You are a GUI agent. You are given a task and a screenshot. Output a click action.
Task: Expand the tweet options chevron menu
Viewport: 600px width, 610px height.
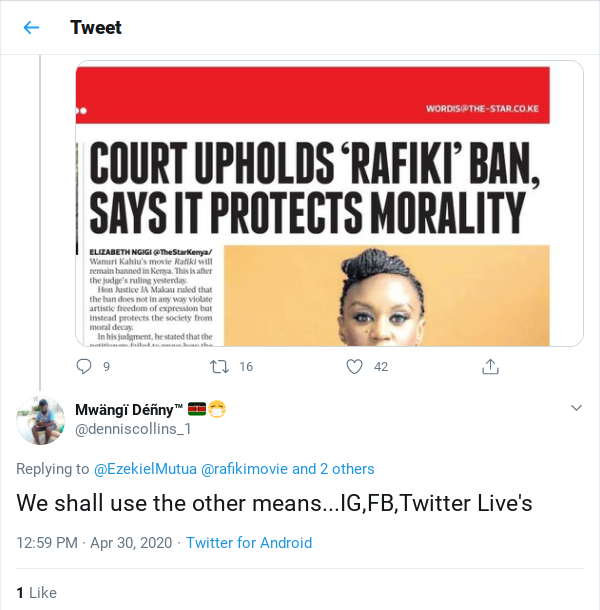tap(576, 408)
